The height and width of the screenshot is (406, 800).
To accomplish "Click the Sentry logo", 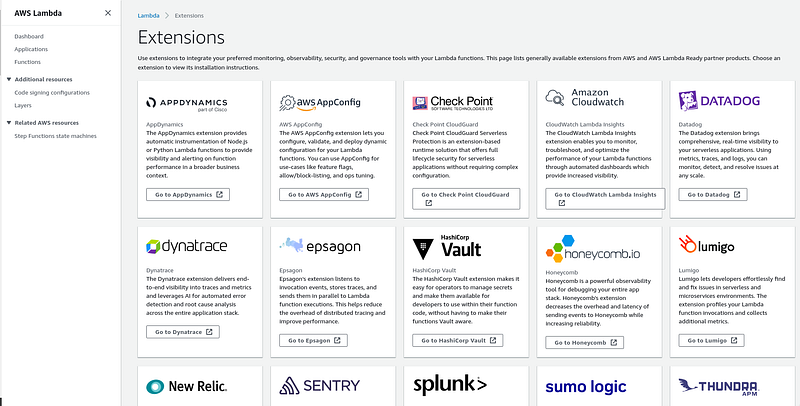I will tap(320, 386).
